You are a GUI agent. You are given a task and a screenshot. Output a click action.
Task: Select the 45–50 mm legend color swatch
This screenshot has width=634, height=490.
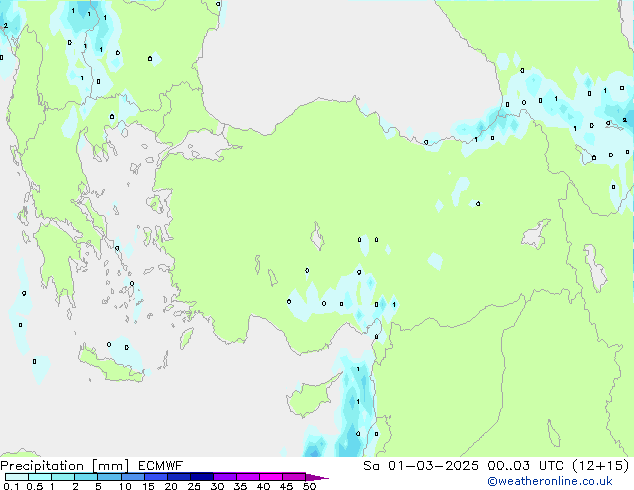pos(294,477)
